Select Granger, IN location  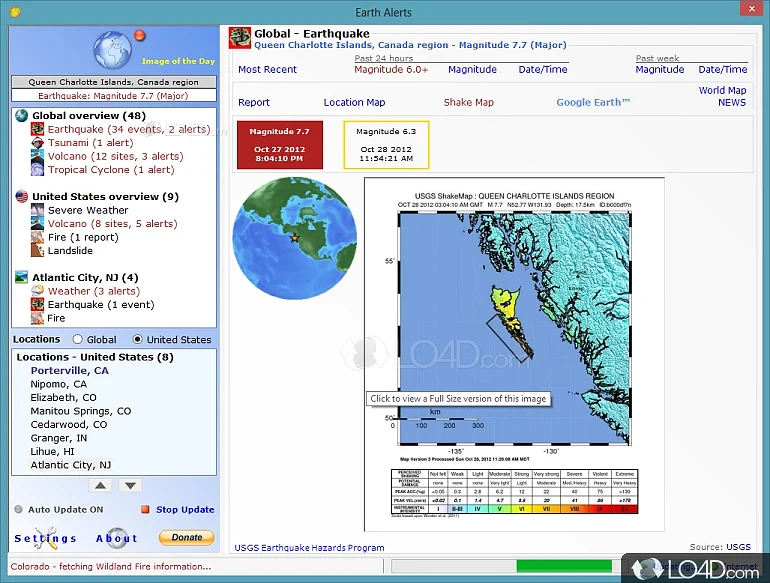click(x=58, y=438)
